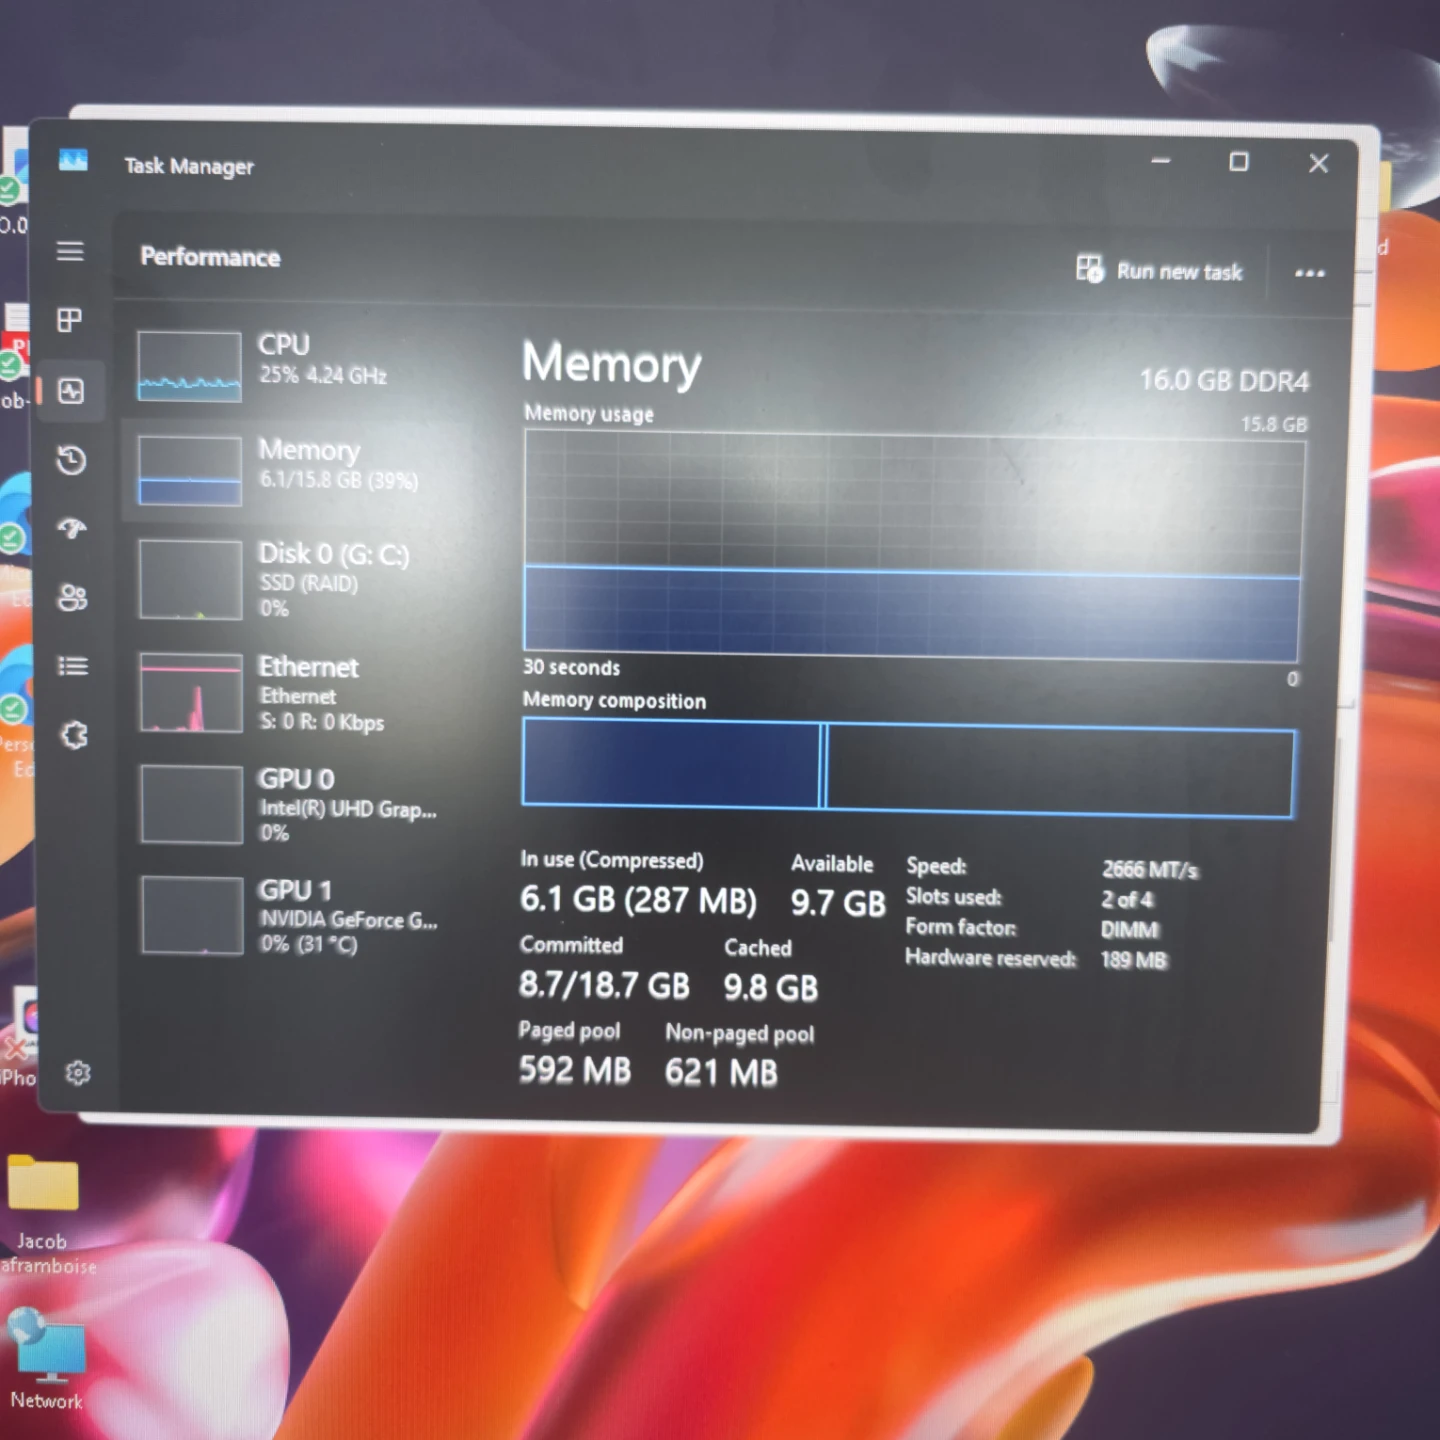Screen dimensions: 1440x1440
Task: Click Run new task button
Action: (1160, 270)
